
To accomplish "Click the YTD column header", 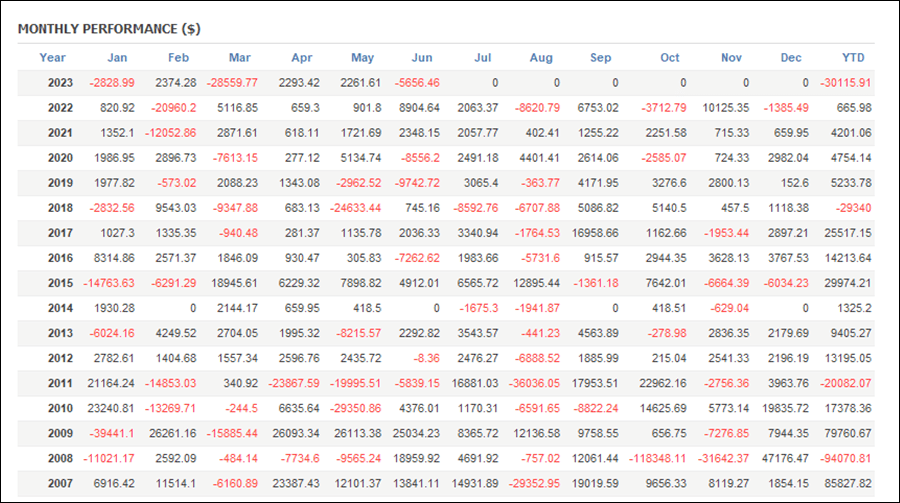I will pyautogui.click(x=853, y=57).
